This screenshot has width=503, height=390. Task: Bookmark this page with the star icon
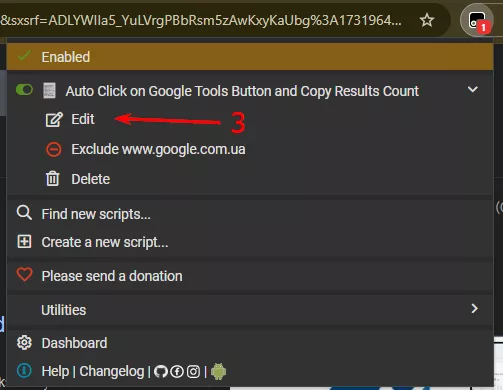[x=427, y=21]
